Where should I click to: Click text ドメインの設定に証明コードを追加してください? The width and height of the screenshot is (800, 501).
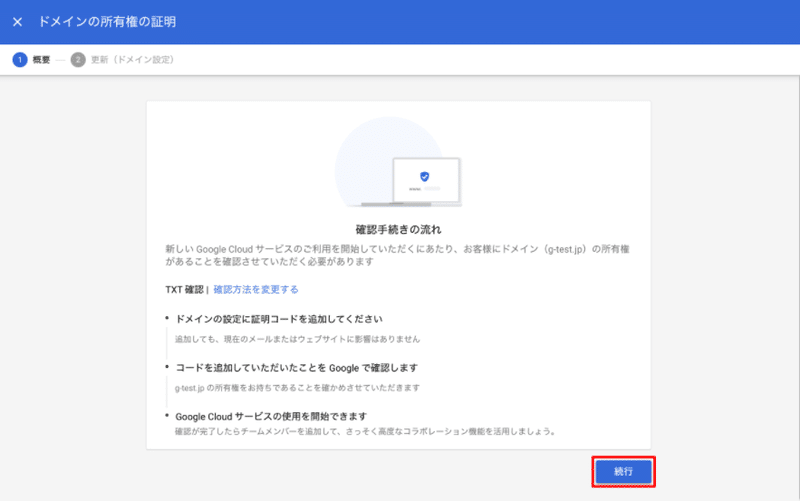coord(279,319)
